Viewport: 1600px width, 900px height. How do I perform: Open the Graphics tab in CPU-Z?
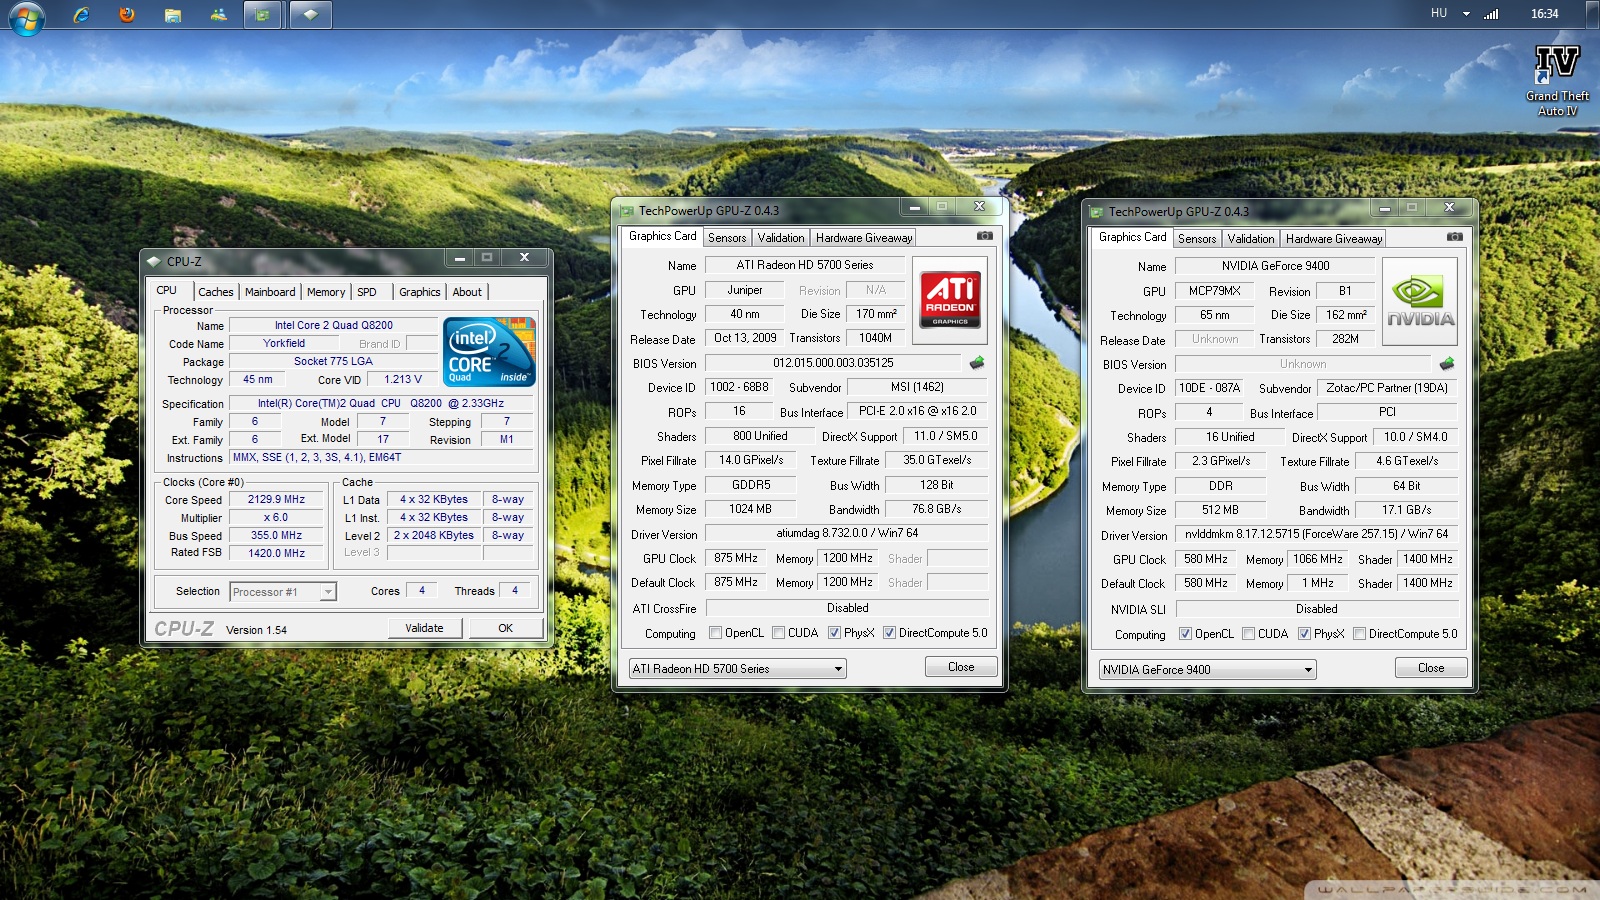click(x=419, y=292)
